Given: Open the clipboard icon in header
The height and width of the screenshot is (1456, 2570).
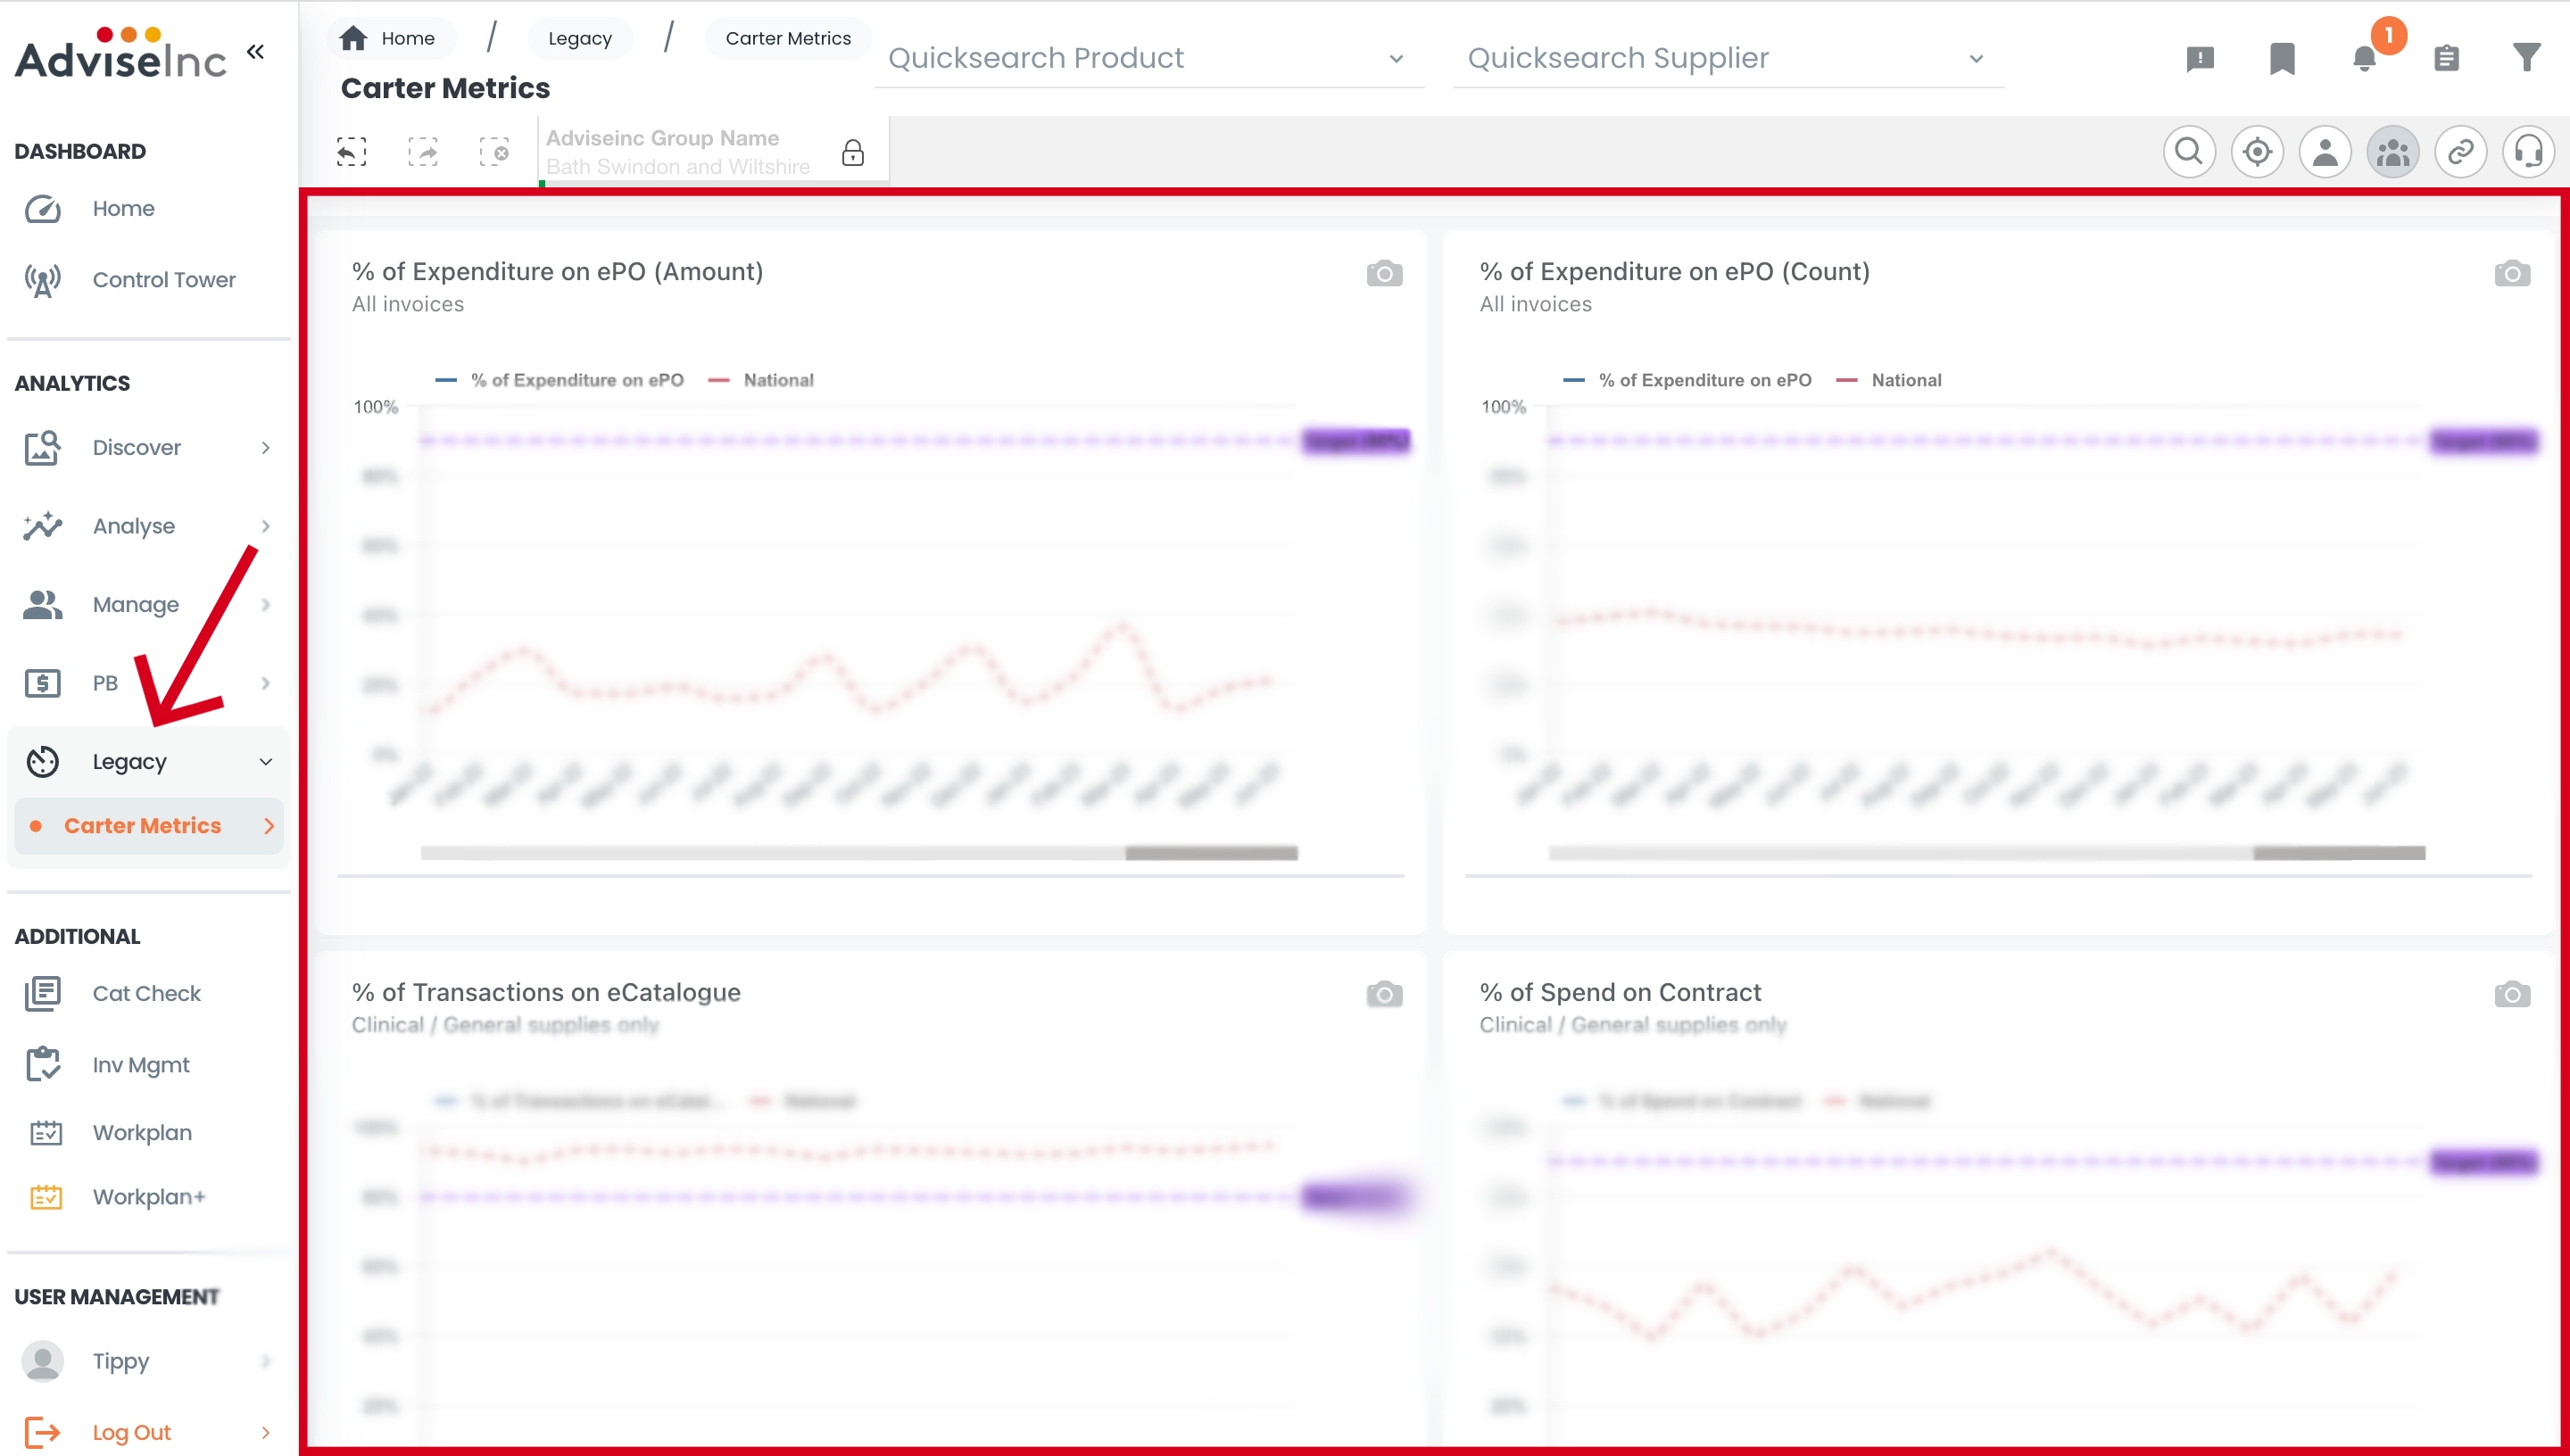Looking at the screenshot, I should pos(2446,58).
